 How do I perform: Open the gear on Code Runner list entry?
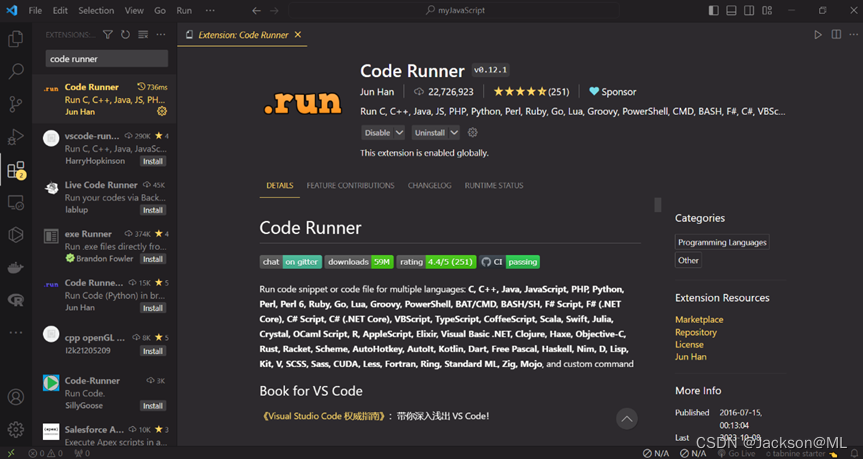point(162,111)
